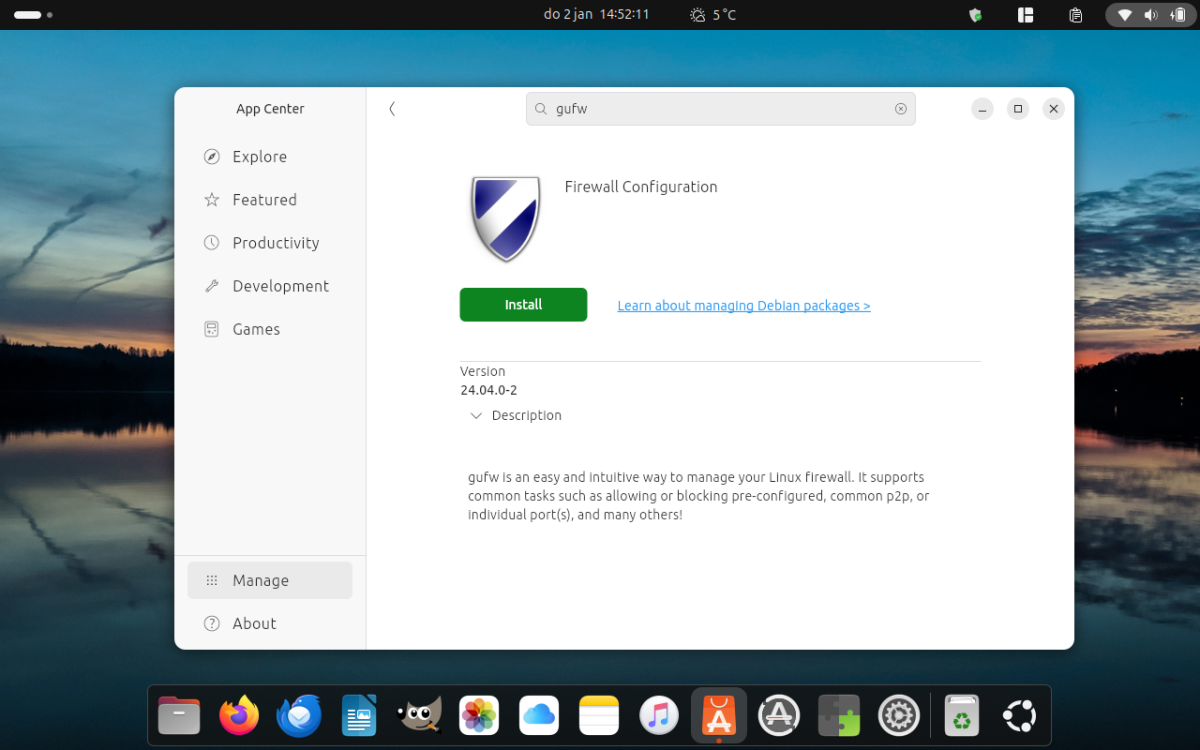Screen dimensions: 1200x750
Task: Click the clipboard indicator in top bar
Action: (1076, 15)
